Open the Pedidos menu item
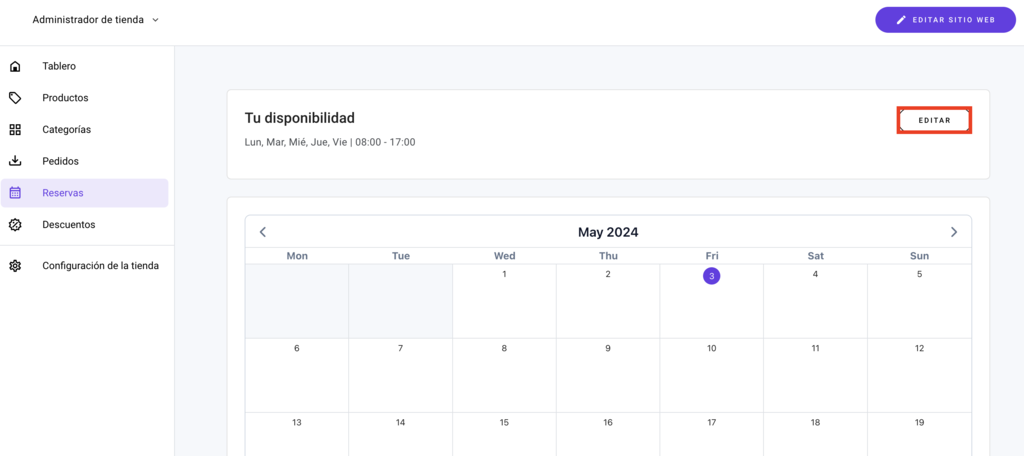The height and width of the screenshot is (456, 1024). pos(60,161)
